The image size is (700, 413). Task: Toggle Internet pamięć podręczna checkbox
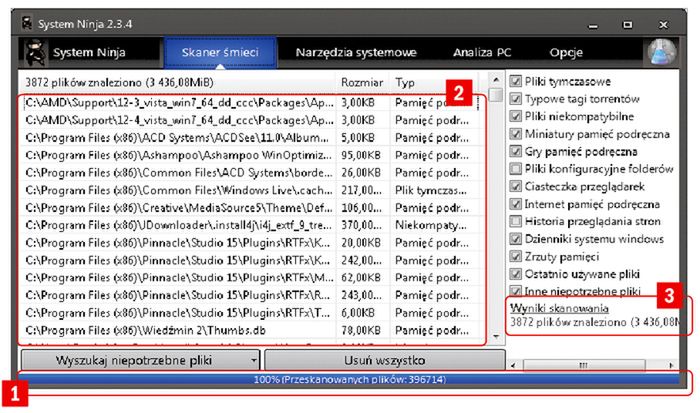click(x=516, y=204)
